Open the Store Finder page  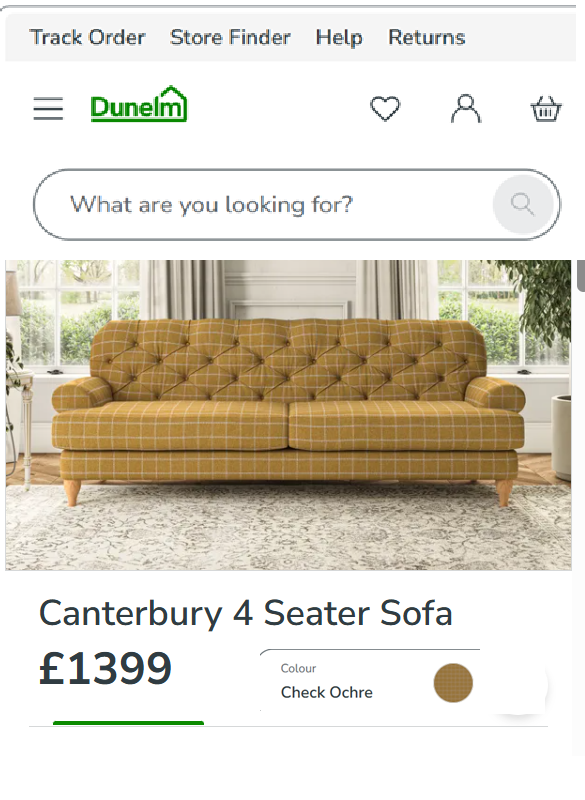coord(229,37)
